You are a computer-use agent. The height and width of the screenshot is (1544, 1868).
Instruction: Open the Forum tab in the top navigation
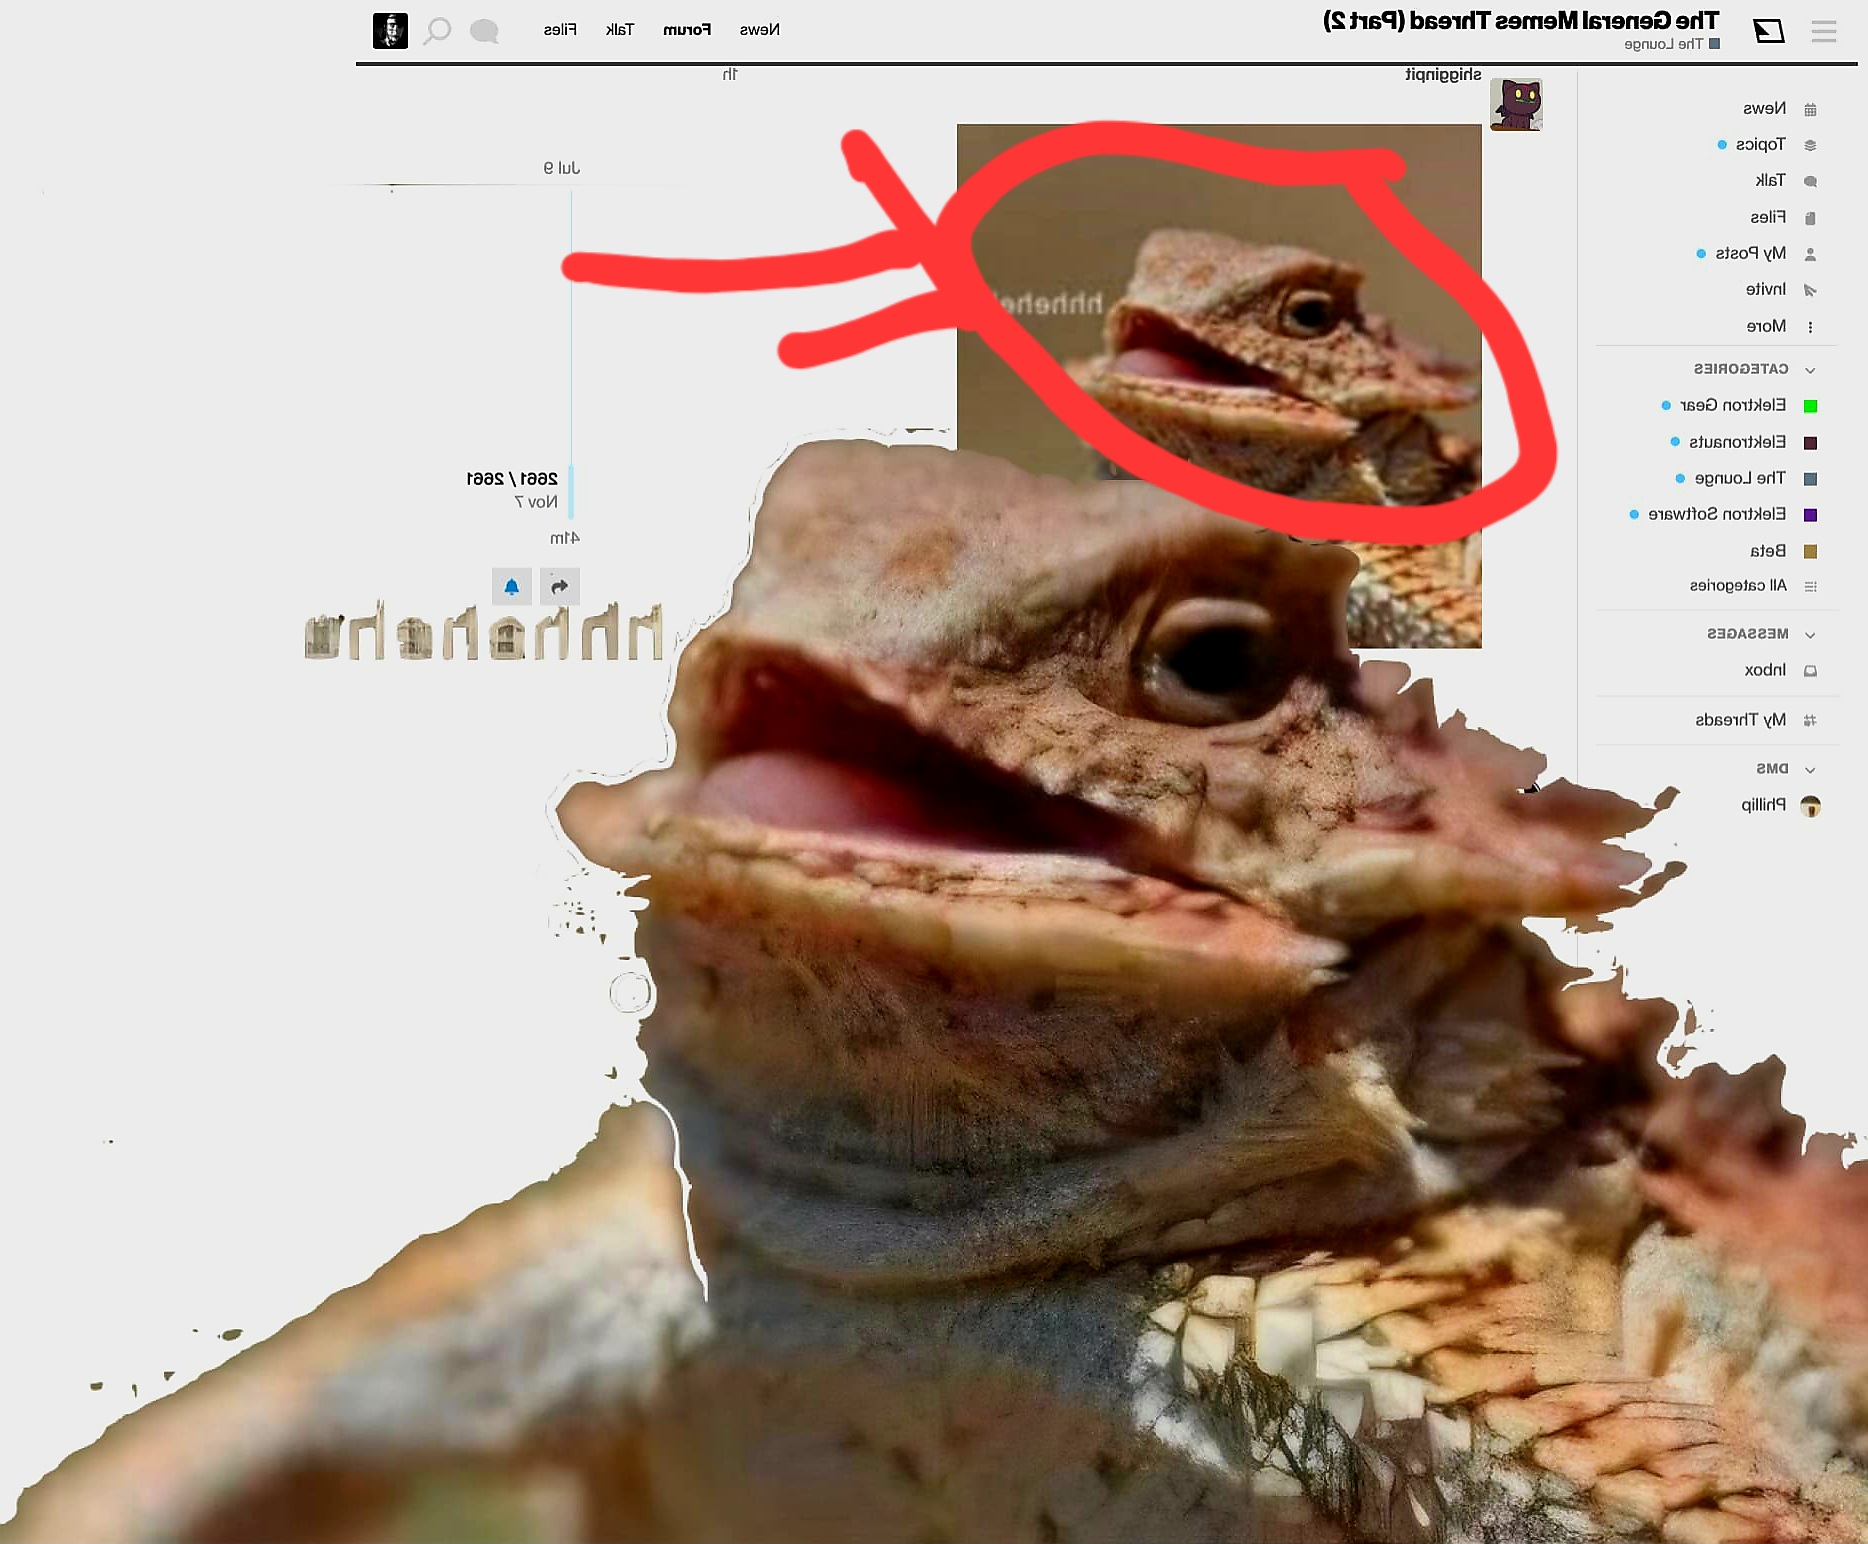(687, 30)
